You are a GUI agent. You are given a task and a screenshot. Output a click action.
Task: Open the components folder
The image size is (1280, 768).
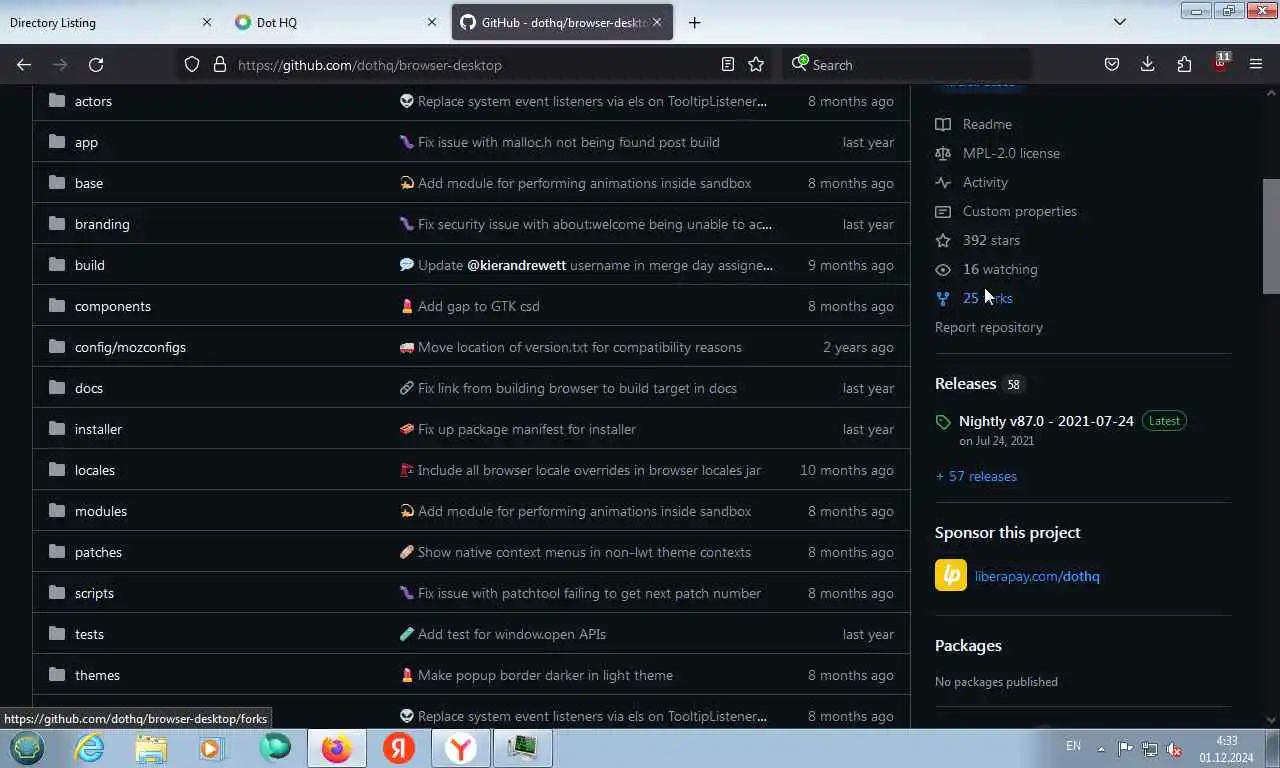coord(113,306)
